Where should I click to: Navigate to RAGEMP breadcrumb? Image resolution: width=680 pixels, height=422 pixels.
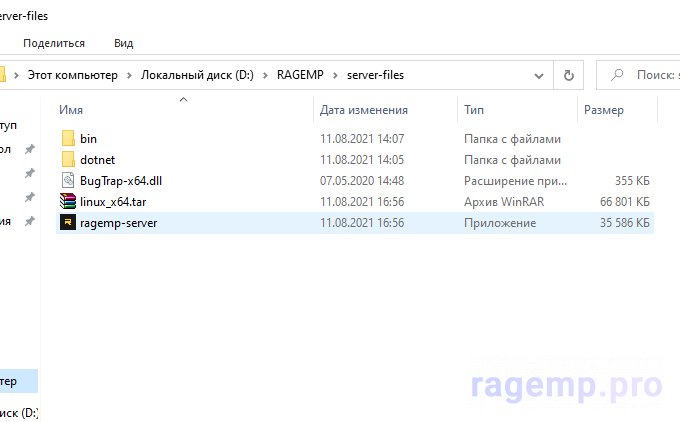coord(300,75)
